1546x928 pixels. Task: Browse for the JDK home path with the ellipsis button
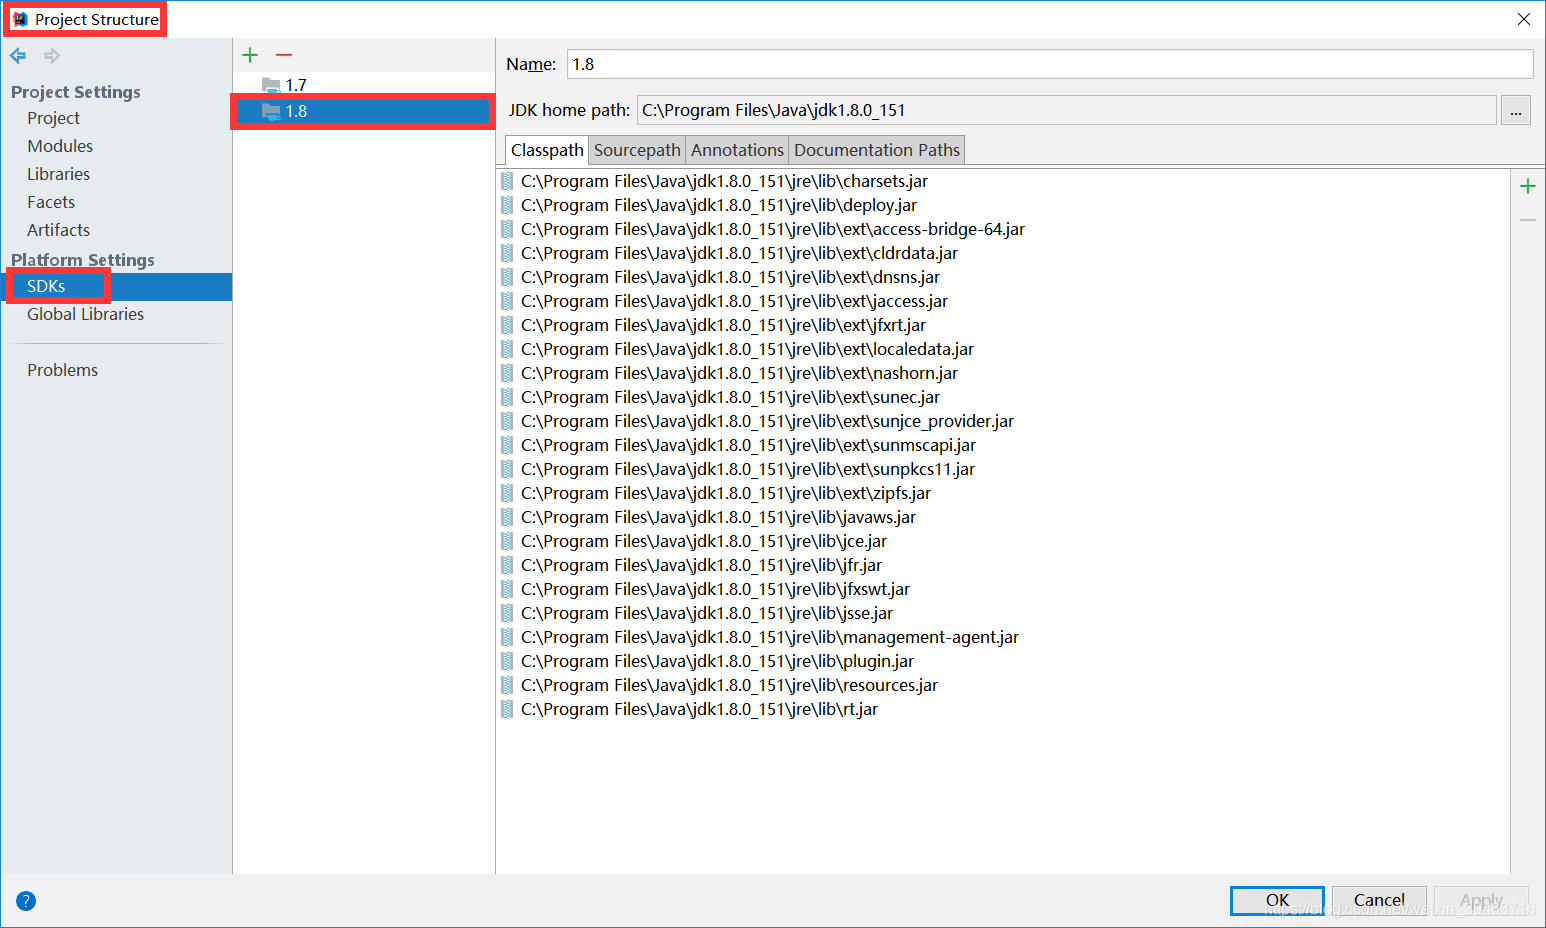tap(1516, 110)
